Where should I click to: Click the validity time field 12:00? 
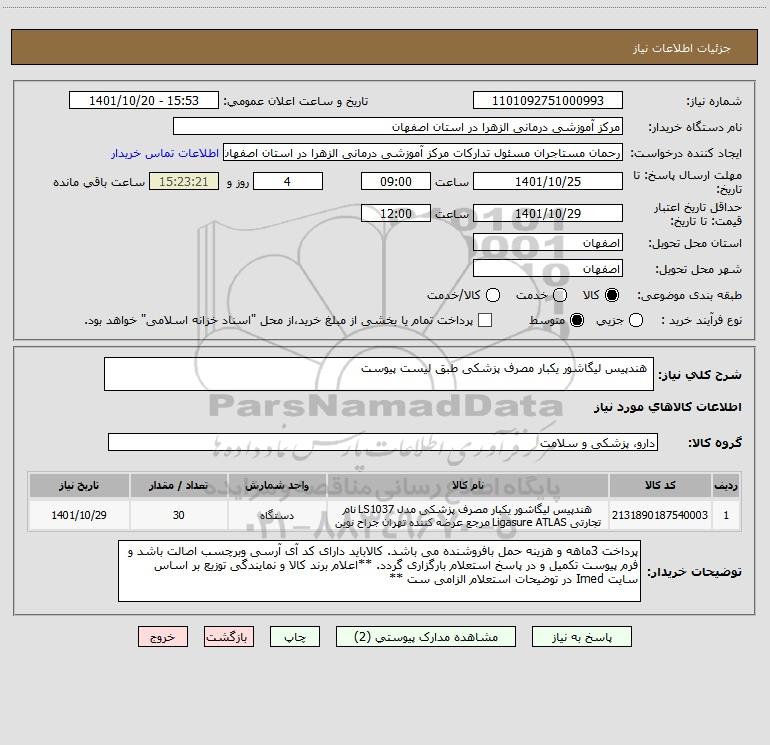tap(396, 213)
